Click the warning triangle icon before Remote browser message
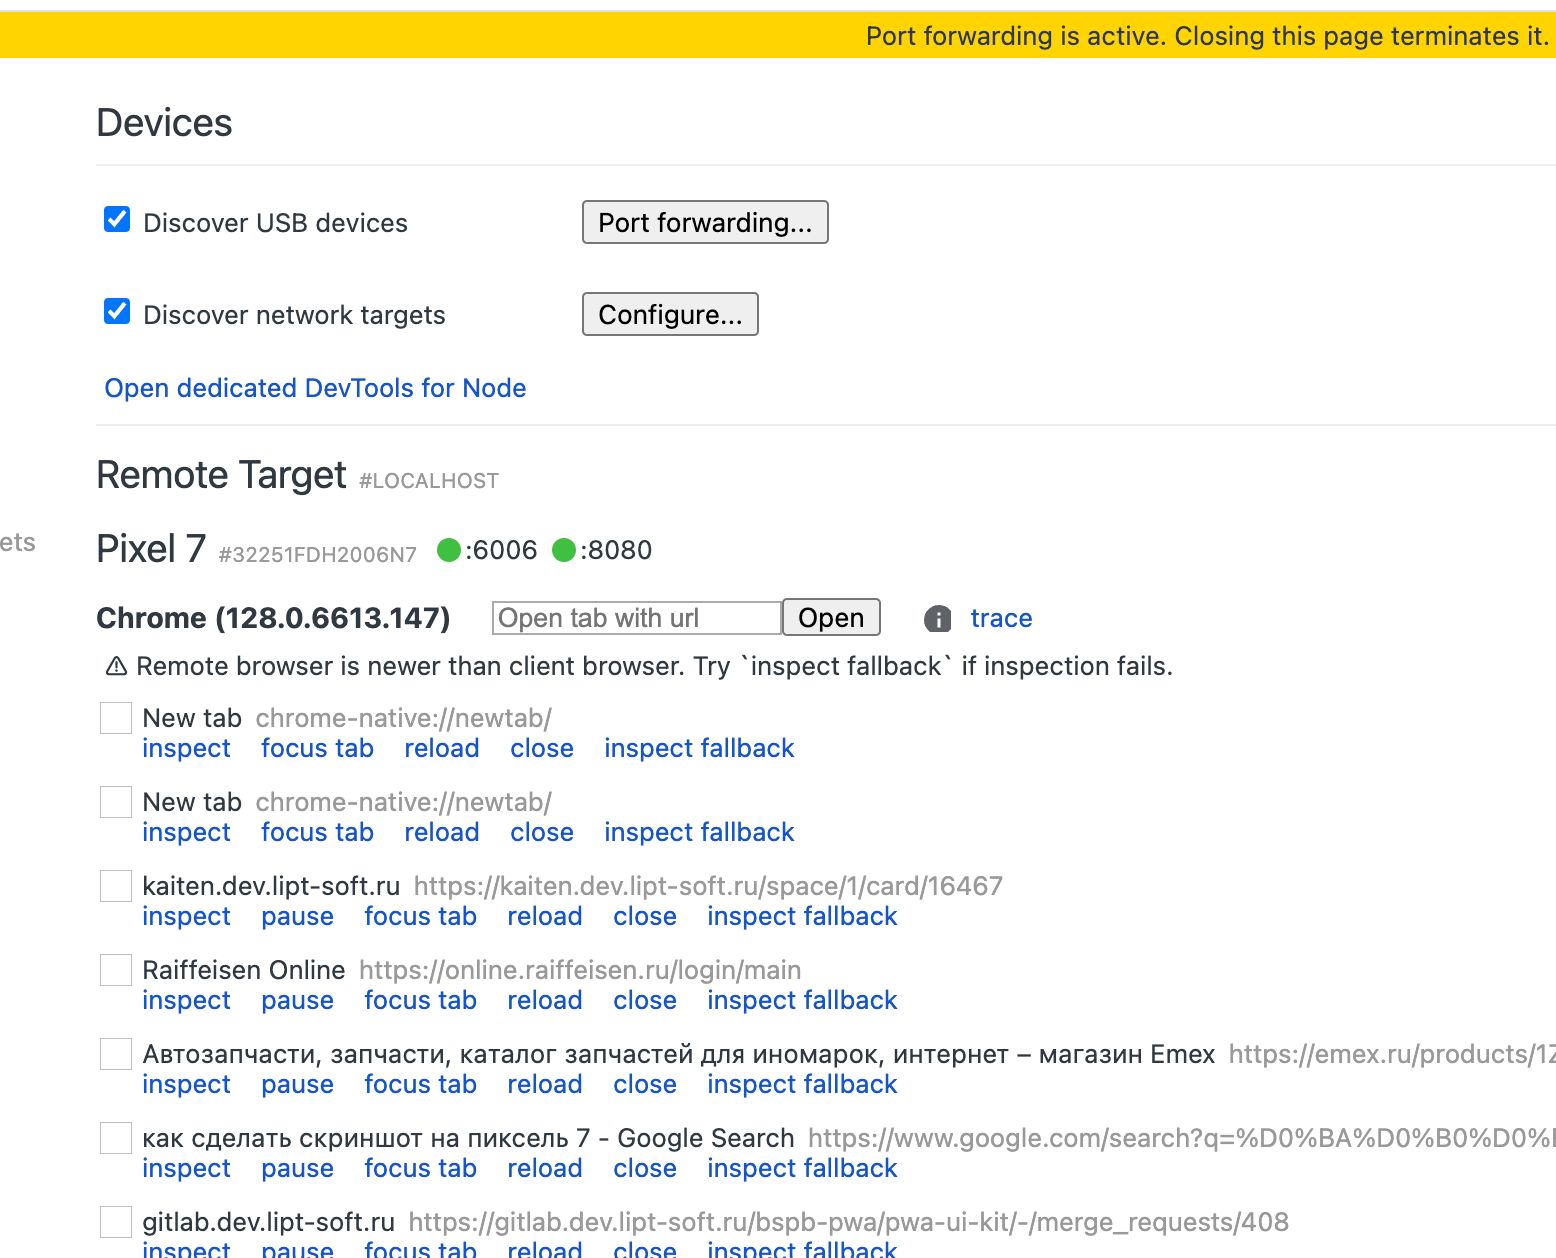 pos(116,666)
